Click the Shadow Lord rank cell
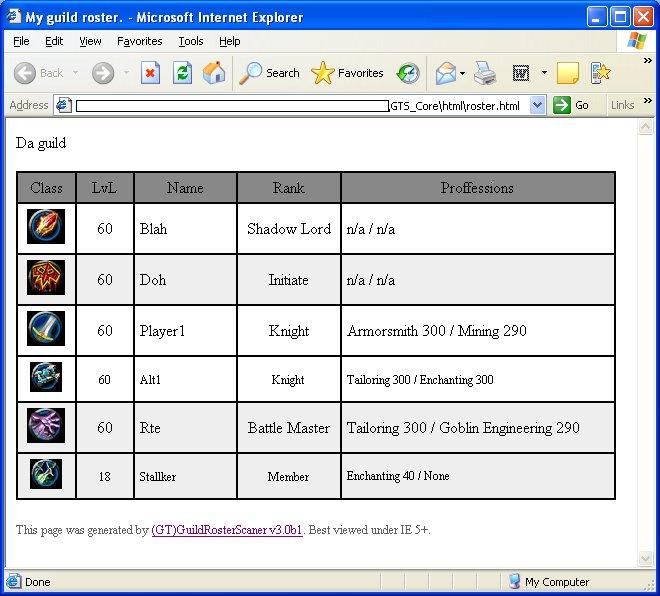This screenshot has height=596, width=660. pyautogui.click(x=288, y=229)
